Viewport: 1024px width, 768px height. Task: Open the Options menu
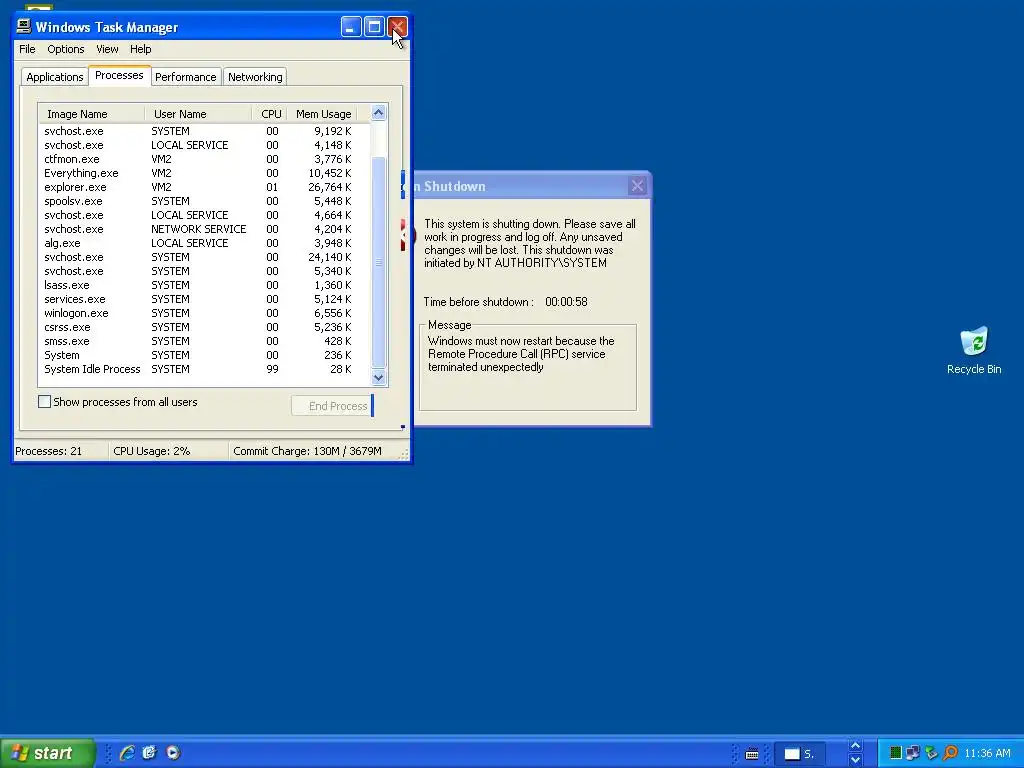click(66, 49)
